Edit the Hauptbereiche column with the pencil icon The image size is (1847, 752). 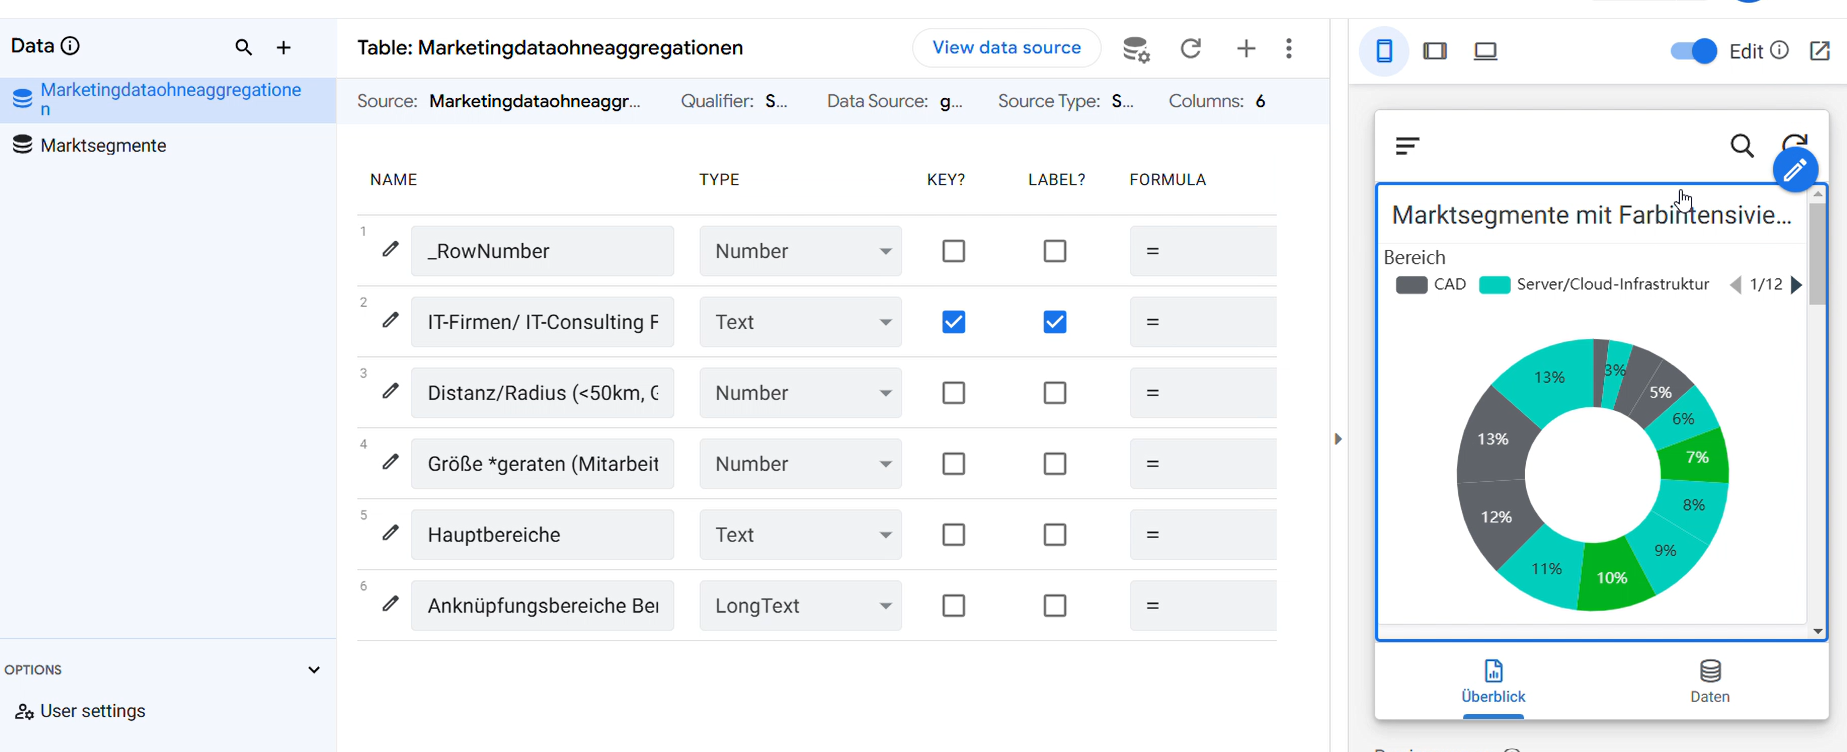(x=391, y=533)
